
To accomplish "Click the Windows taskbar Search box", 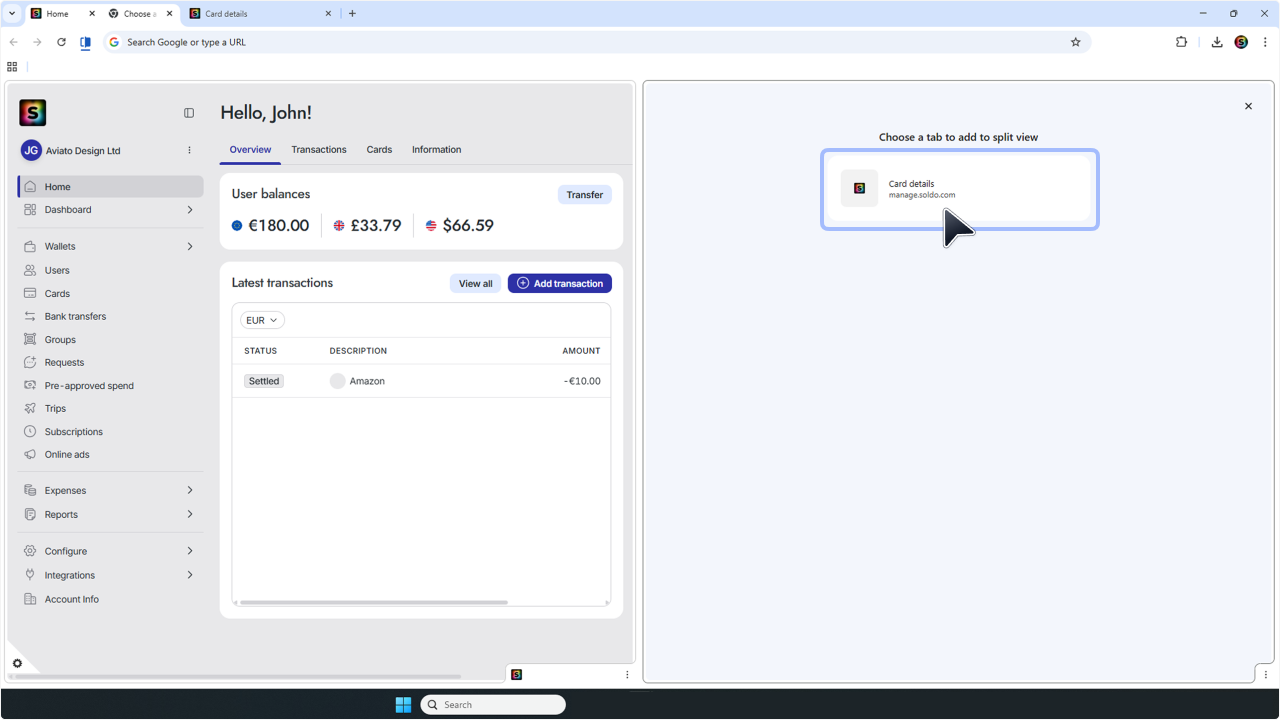I will (x=493, y=705).
